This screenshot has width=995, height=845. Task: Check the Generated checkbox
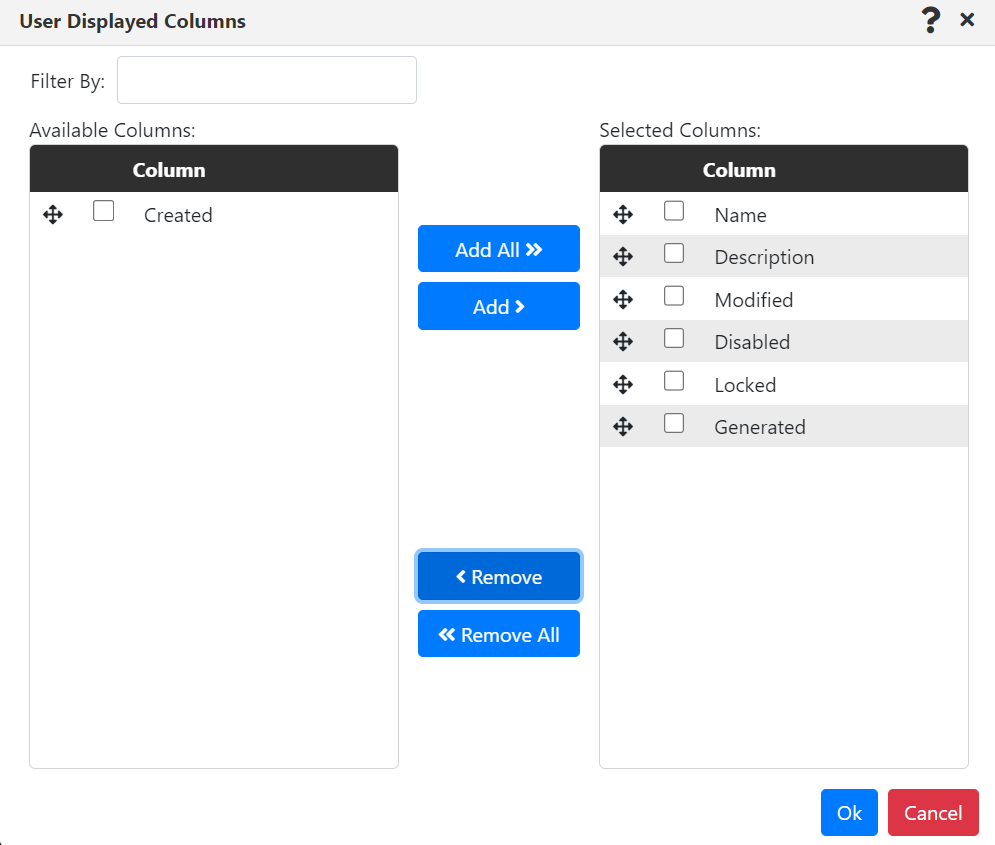(674, 422)
